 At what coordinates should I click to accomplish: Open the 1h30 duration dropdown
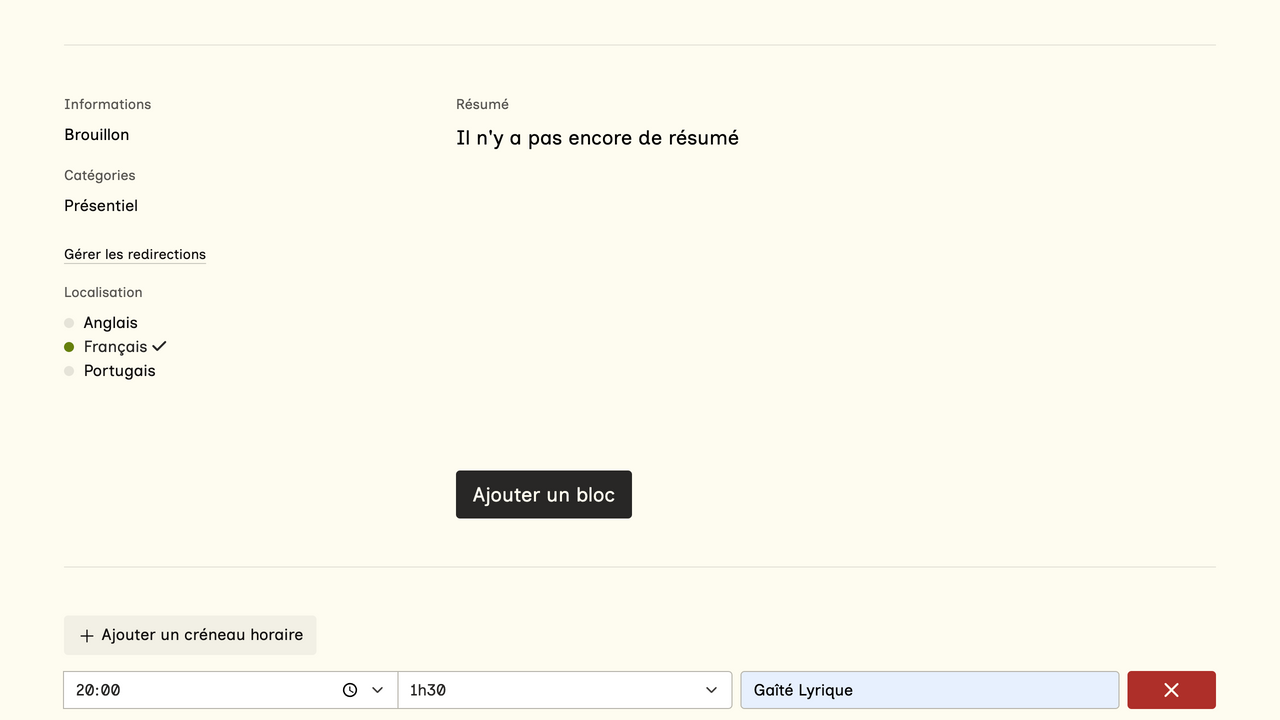(x=564, y=690)
